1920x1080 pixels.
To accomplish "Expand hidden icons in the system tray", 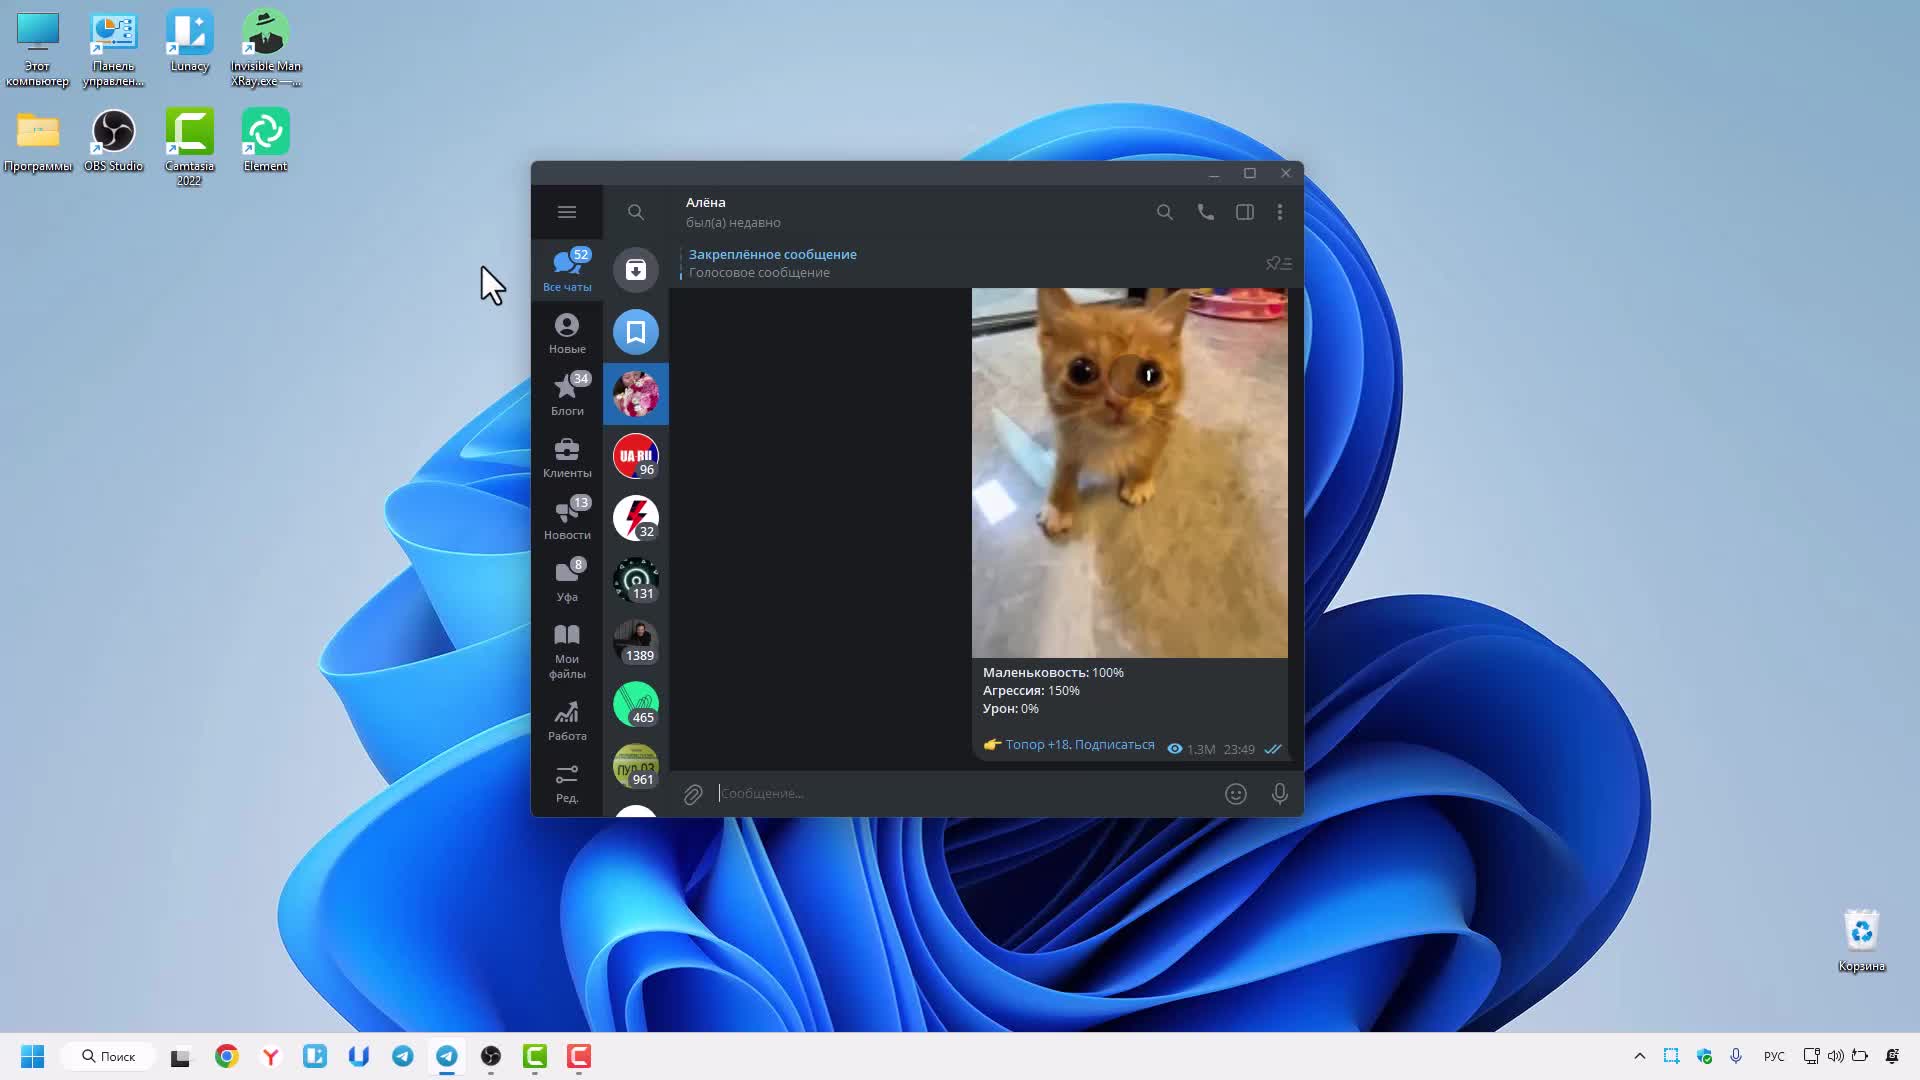I will coord(1640,1056).
